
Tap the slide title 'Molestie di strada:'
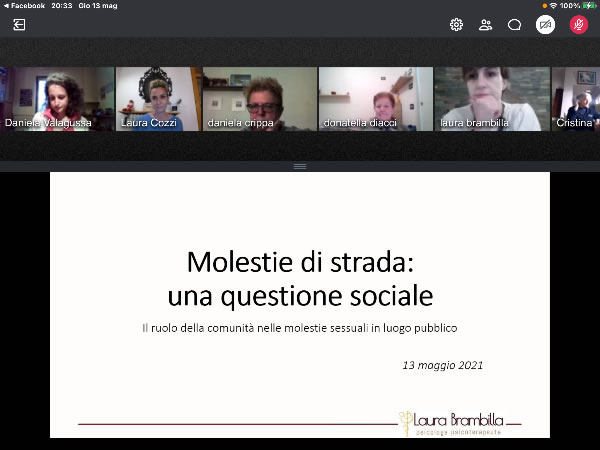[x=300, y=262]
